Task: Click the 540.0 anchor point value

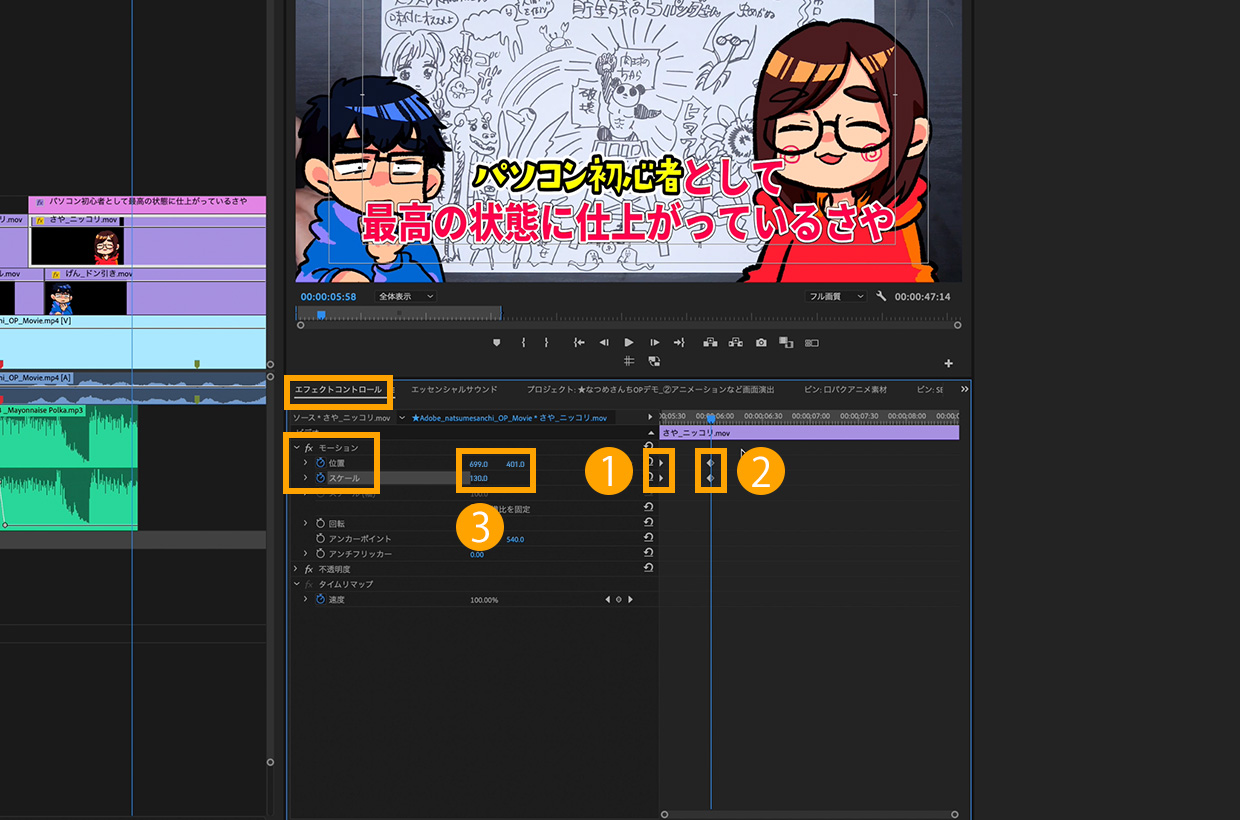Action: coord(515,539)
